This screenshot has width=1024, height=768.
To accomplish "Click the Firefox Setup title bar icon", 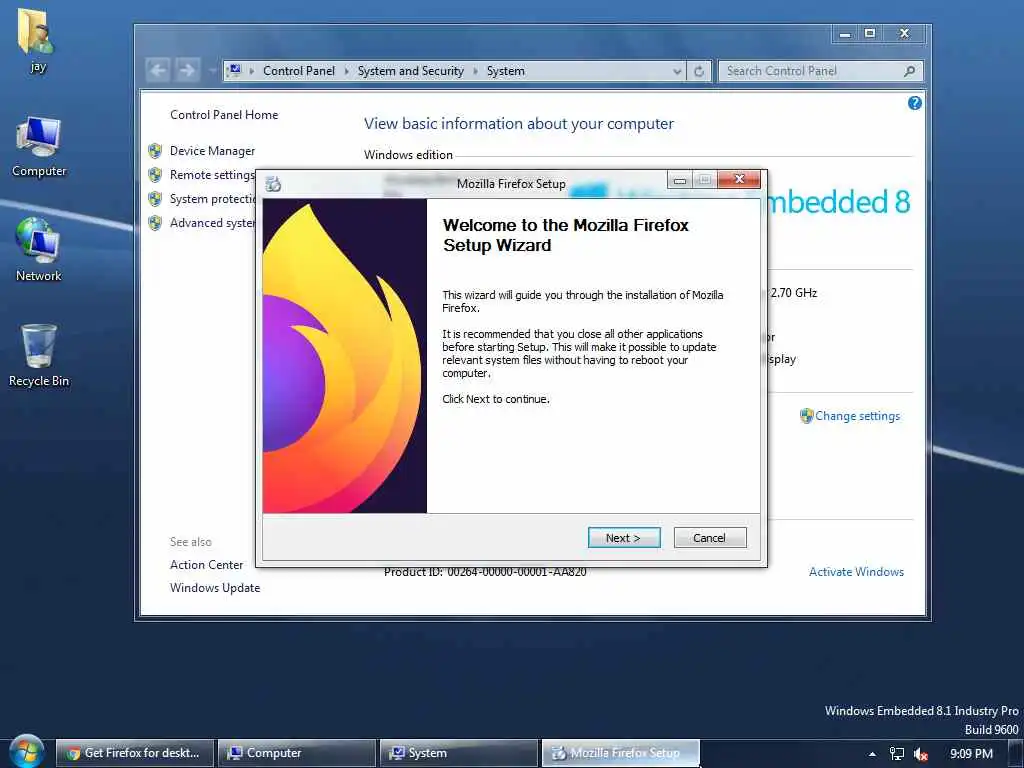I will (273, 184).
